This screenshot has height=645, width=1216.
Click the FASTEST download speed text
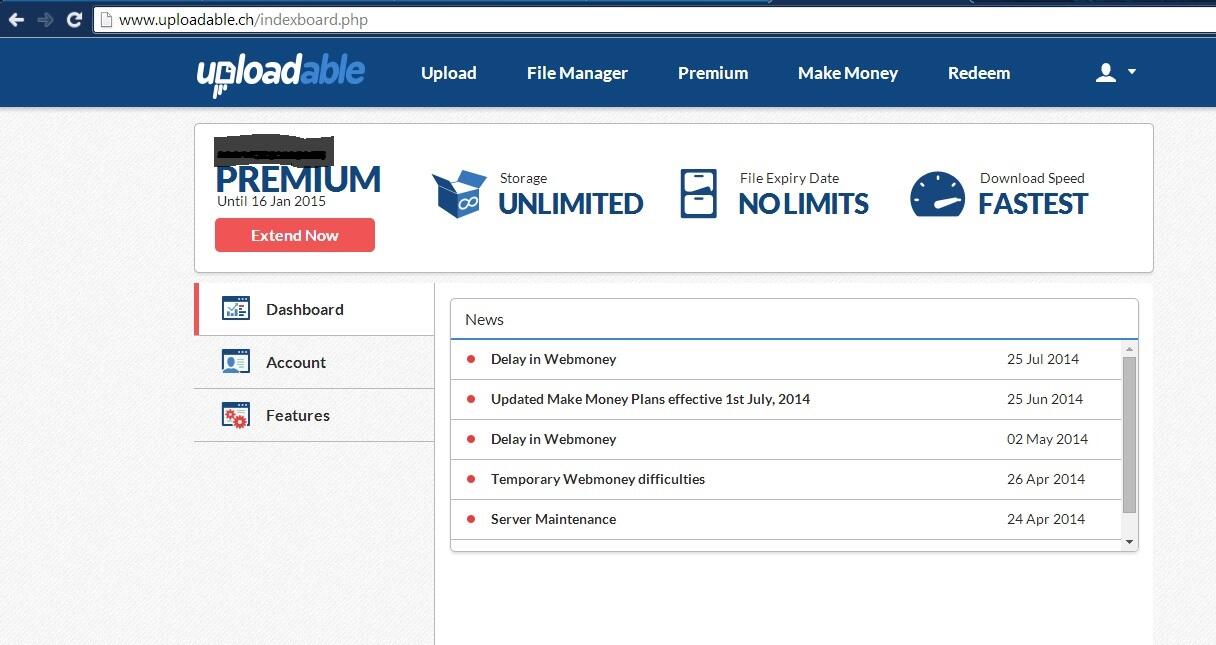(x=1033, y=204)
